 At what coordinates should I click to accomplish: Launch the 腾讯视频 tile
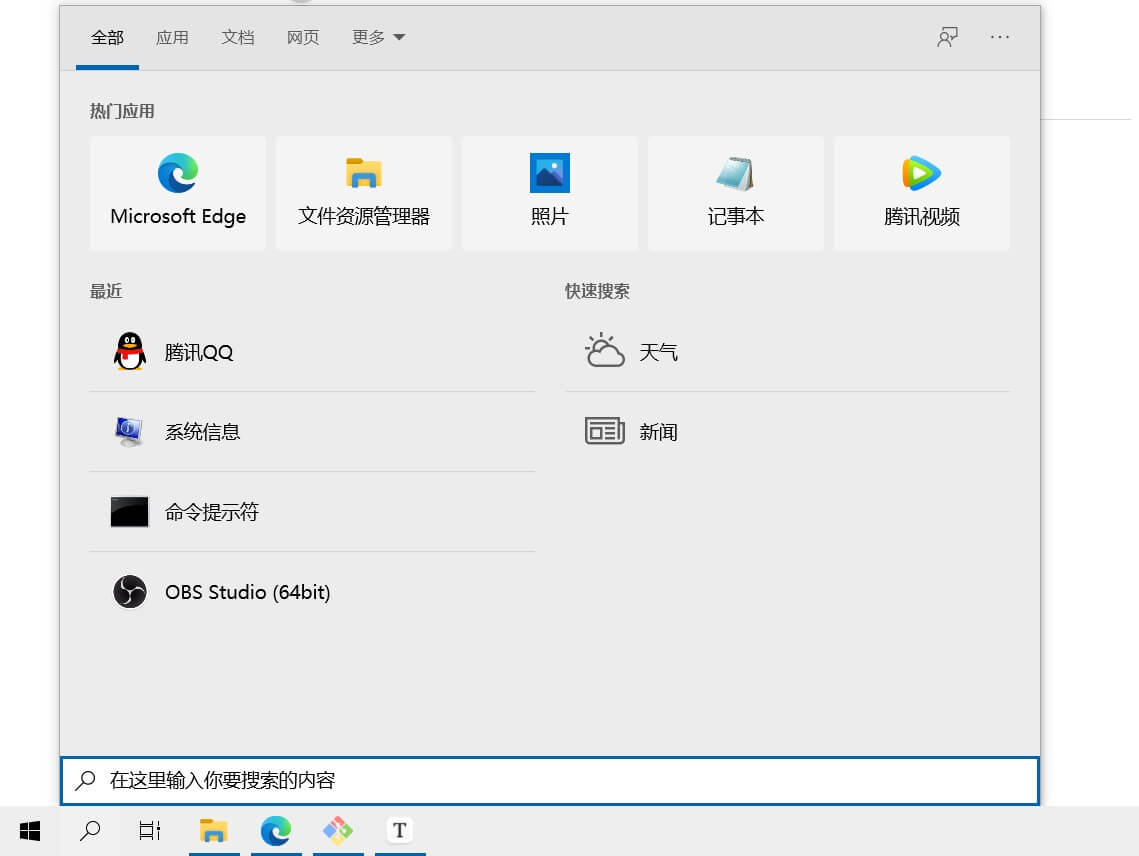point(922,193)
